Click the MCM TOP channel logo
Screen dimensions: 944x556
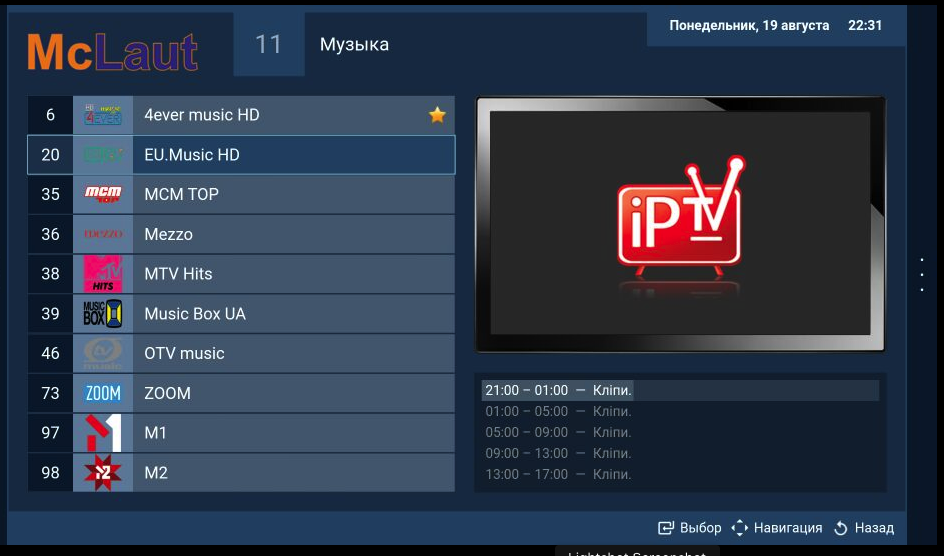(x=103, y=194)
